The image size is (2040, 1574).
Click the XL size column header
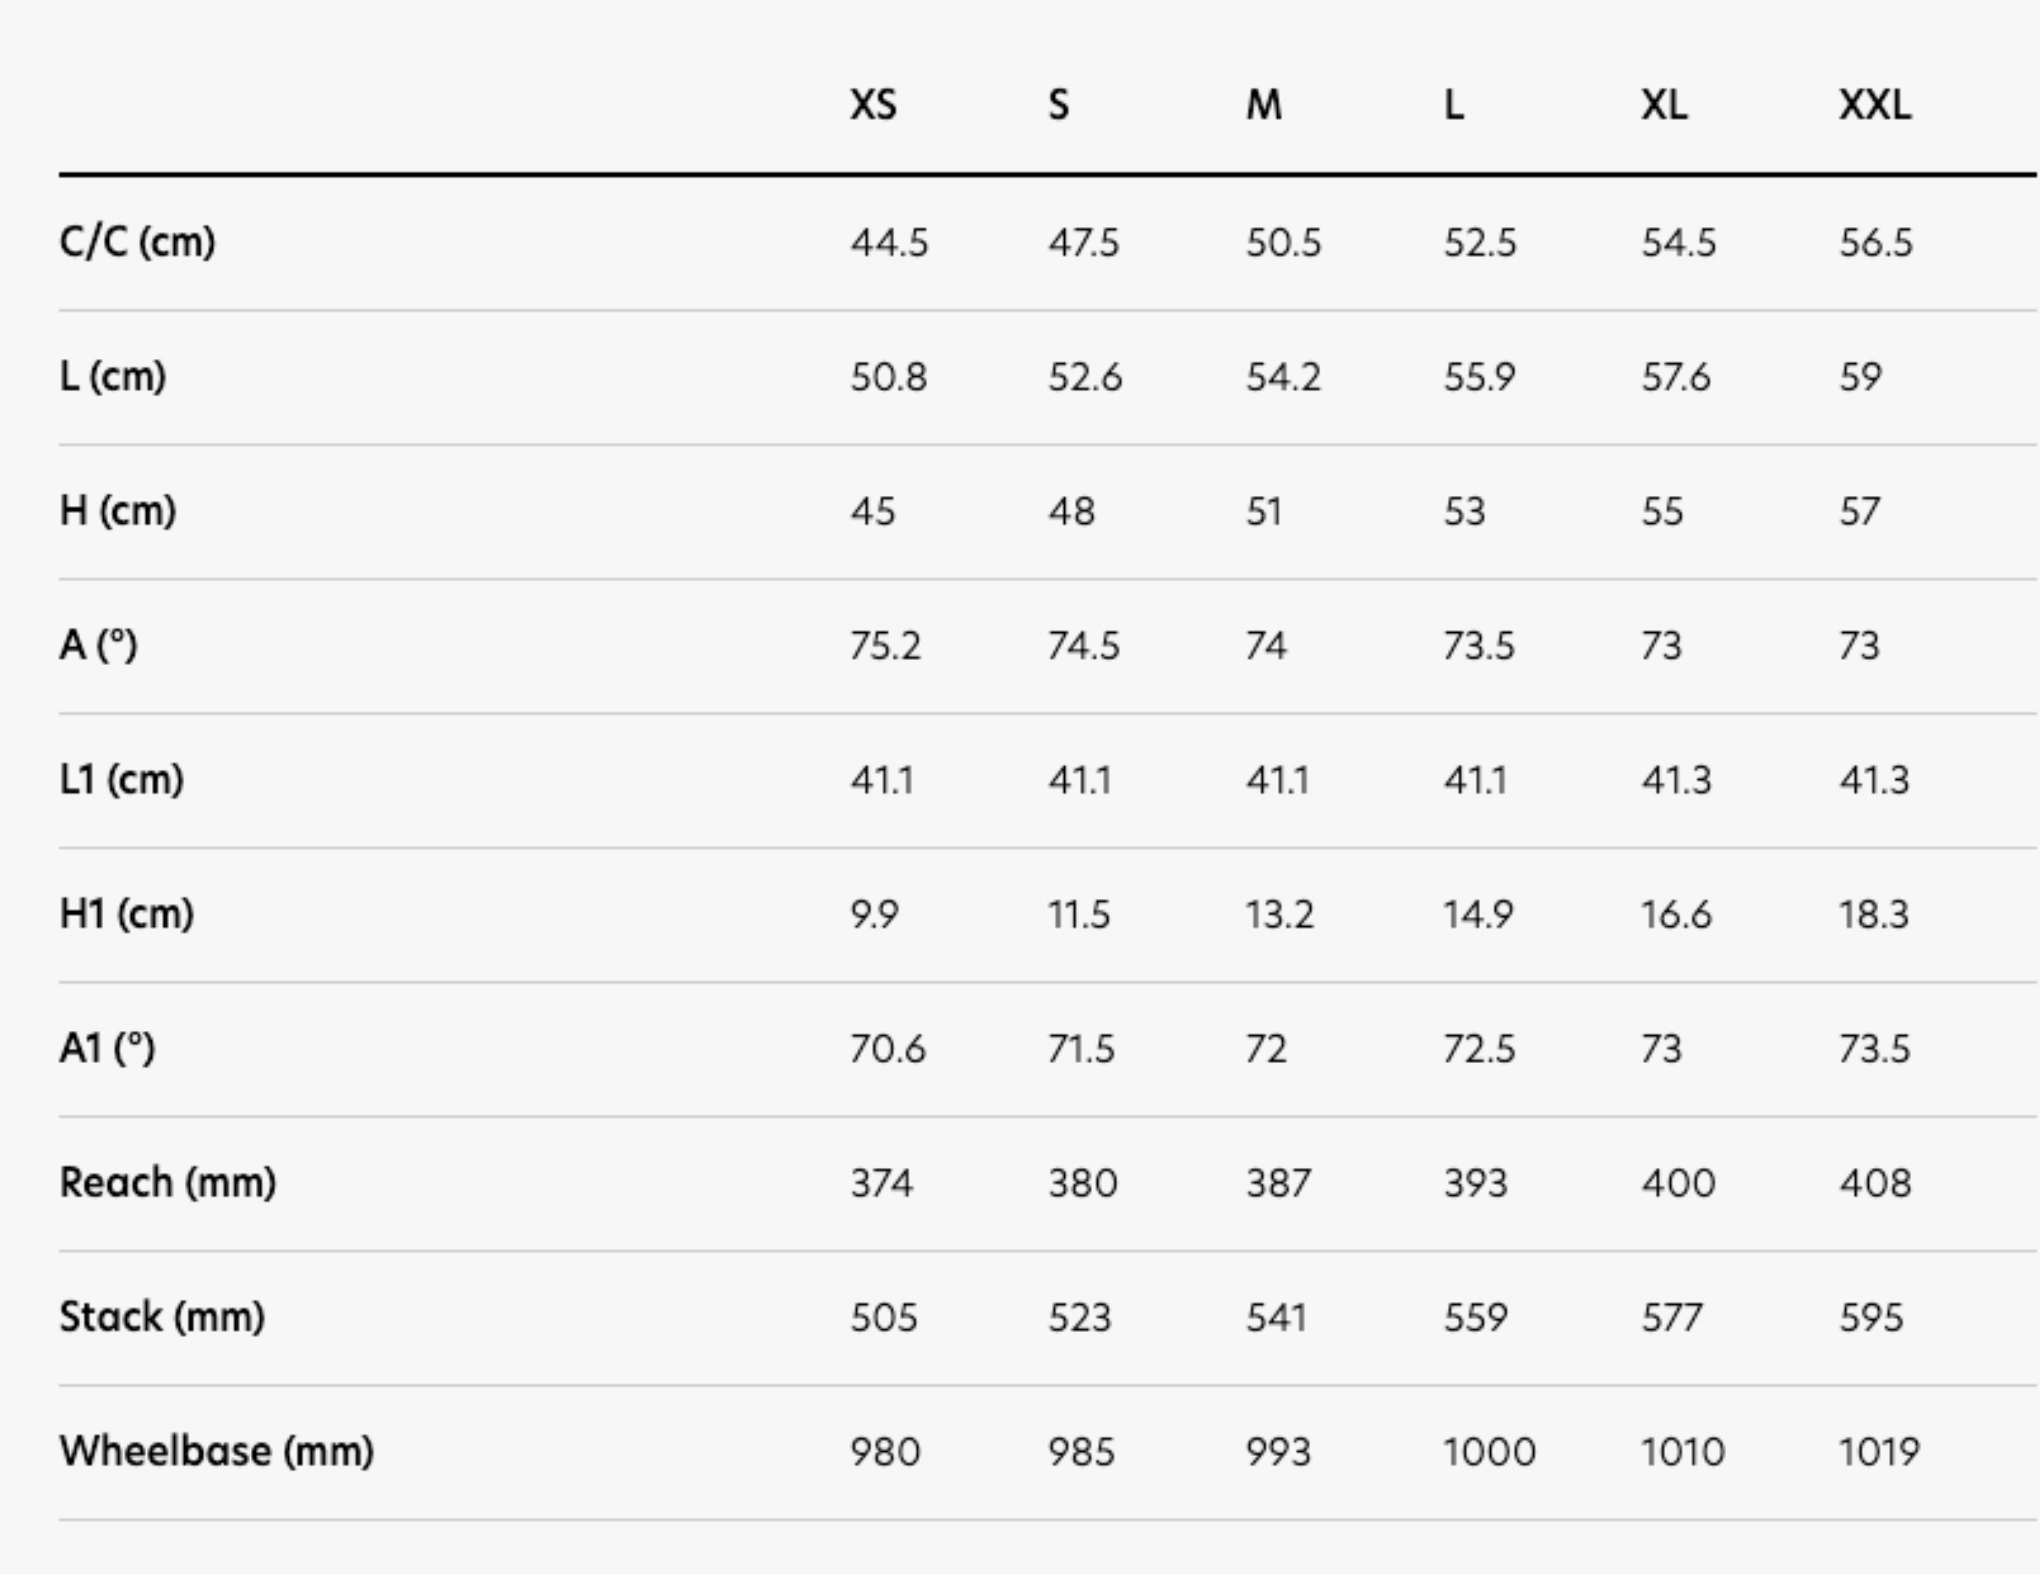(1664, 105)
